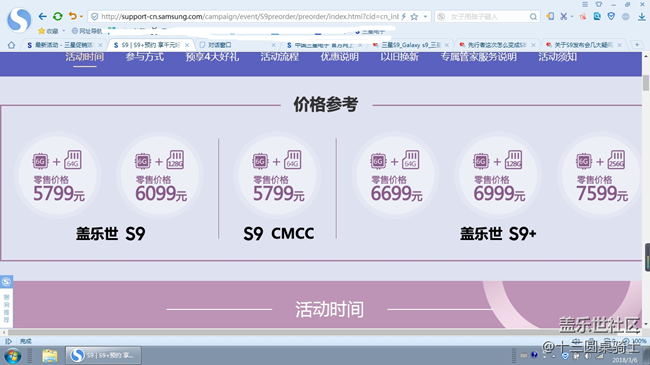650x365 pixels.
Task: Click the home icon on the tab bar
Action: pyautogui.click(x=11, y=45)
